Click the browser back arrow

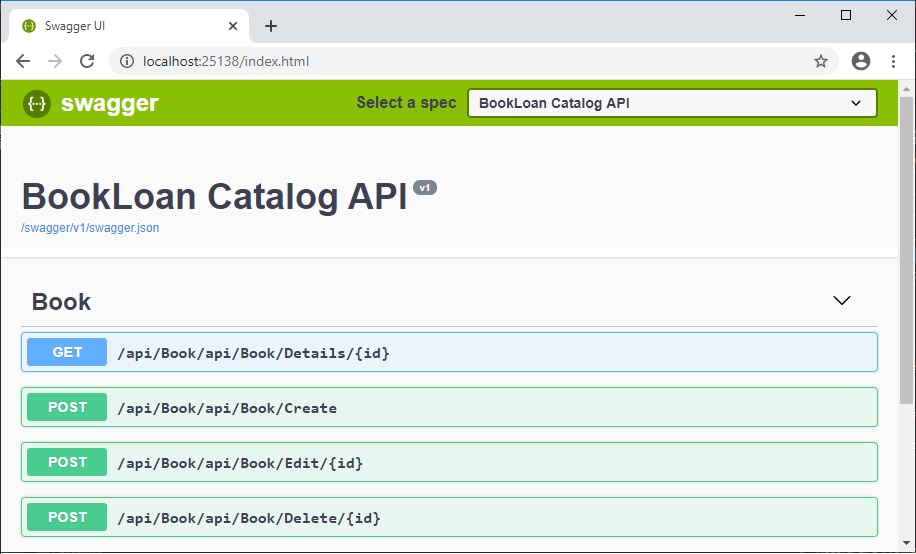[23, 61]
